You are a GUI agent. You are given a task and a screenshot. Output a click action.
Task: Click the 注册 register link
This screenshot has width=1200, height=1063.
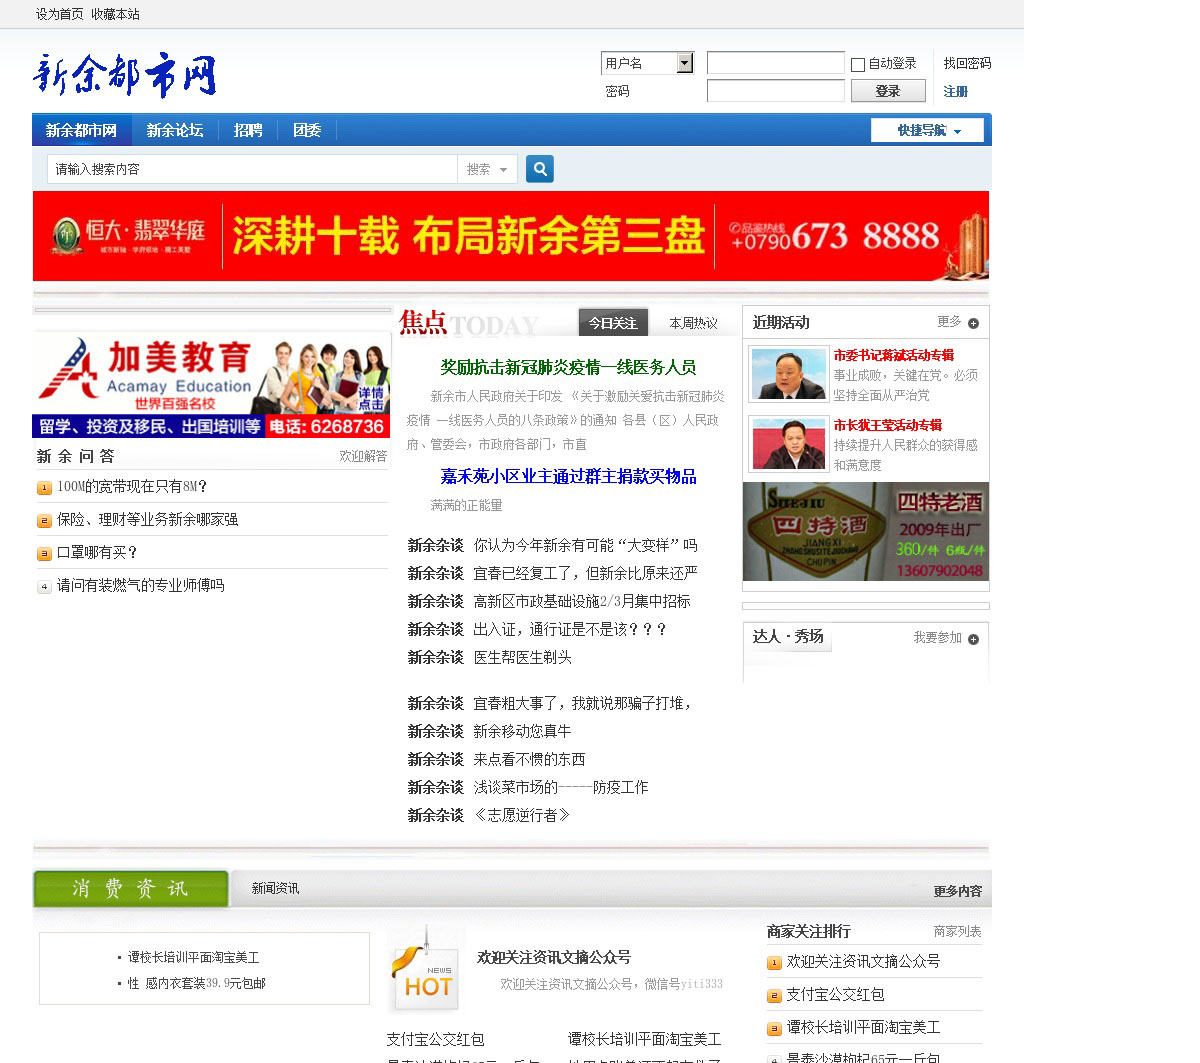pyautogui.click(x=955, y=91)
